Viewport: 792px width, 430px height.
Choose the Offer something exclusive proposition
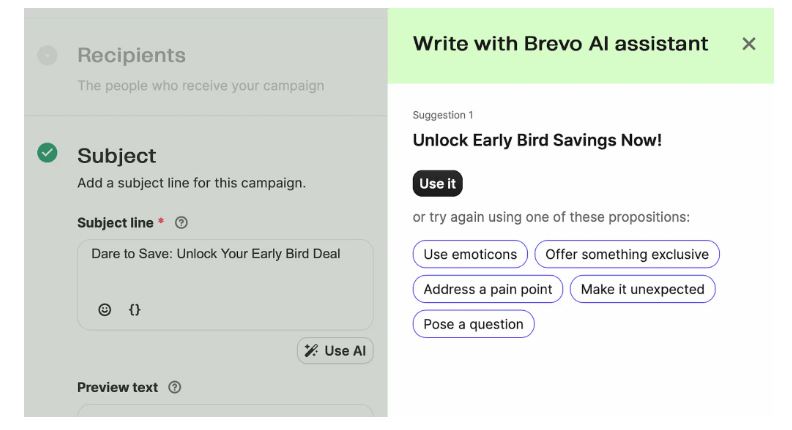627,254
